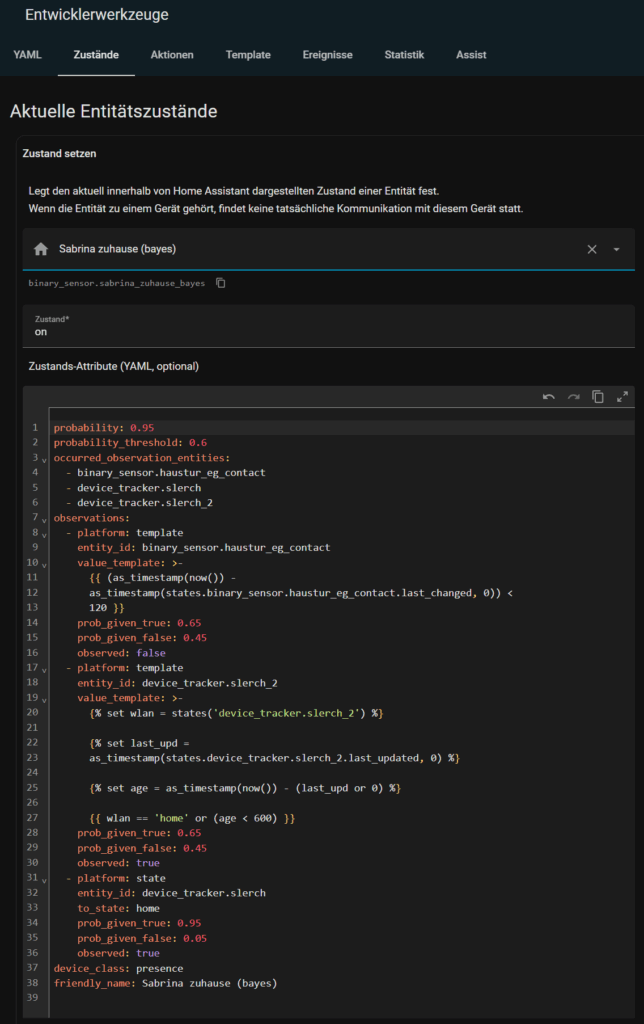Fold the observations section on line 7

point(45,518)
